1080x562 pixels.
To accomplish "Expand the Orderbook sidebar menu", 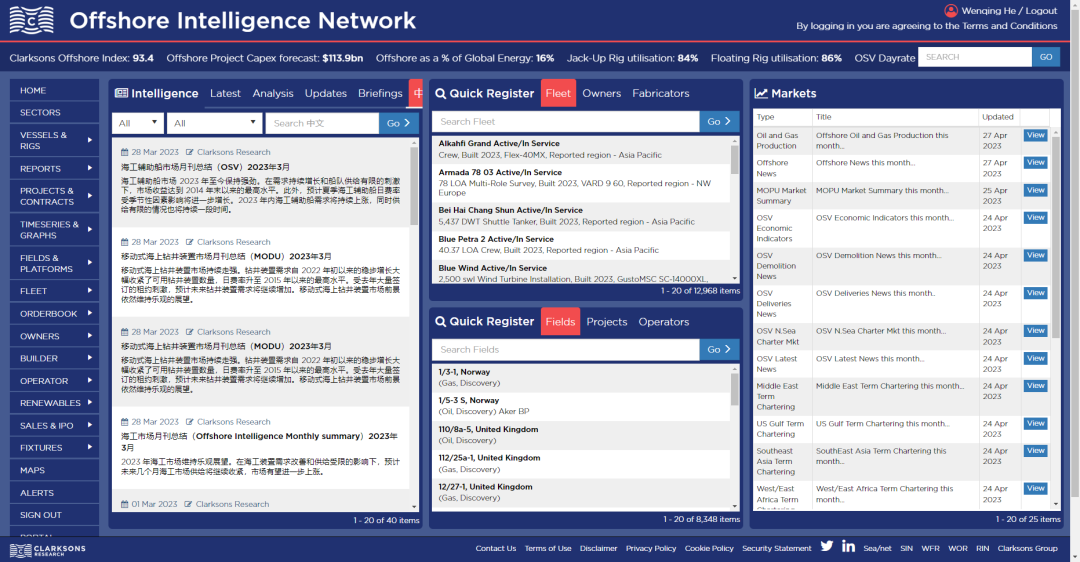I will click(54, 313).
